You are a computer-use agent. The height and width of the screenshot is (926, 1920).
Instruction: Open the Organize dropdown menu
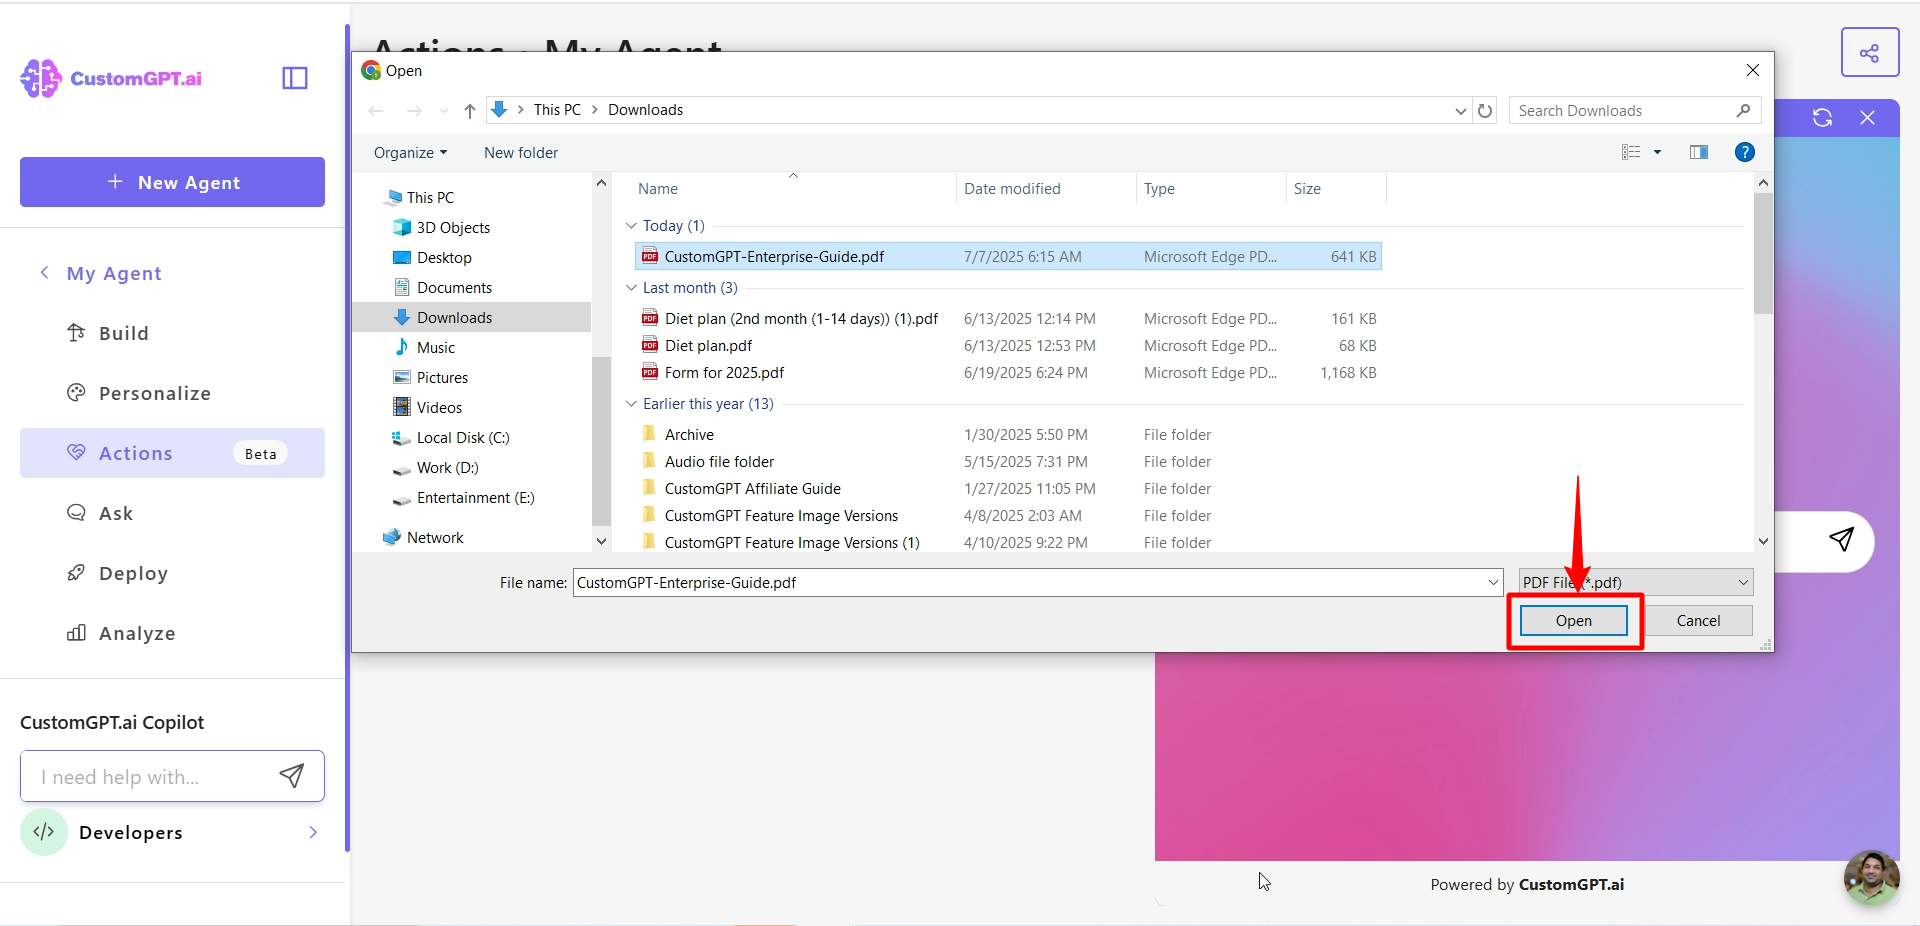pyautogui.click(x=410, y=153)
